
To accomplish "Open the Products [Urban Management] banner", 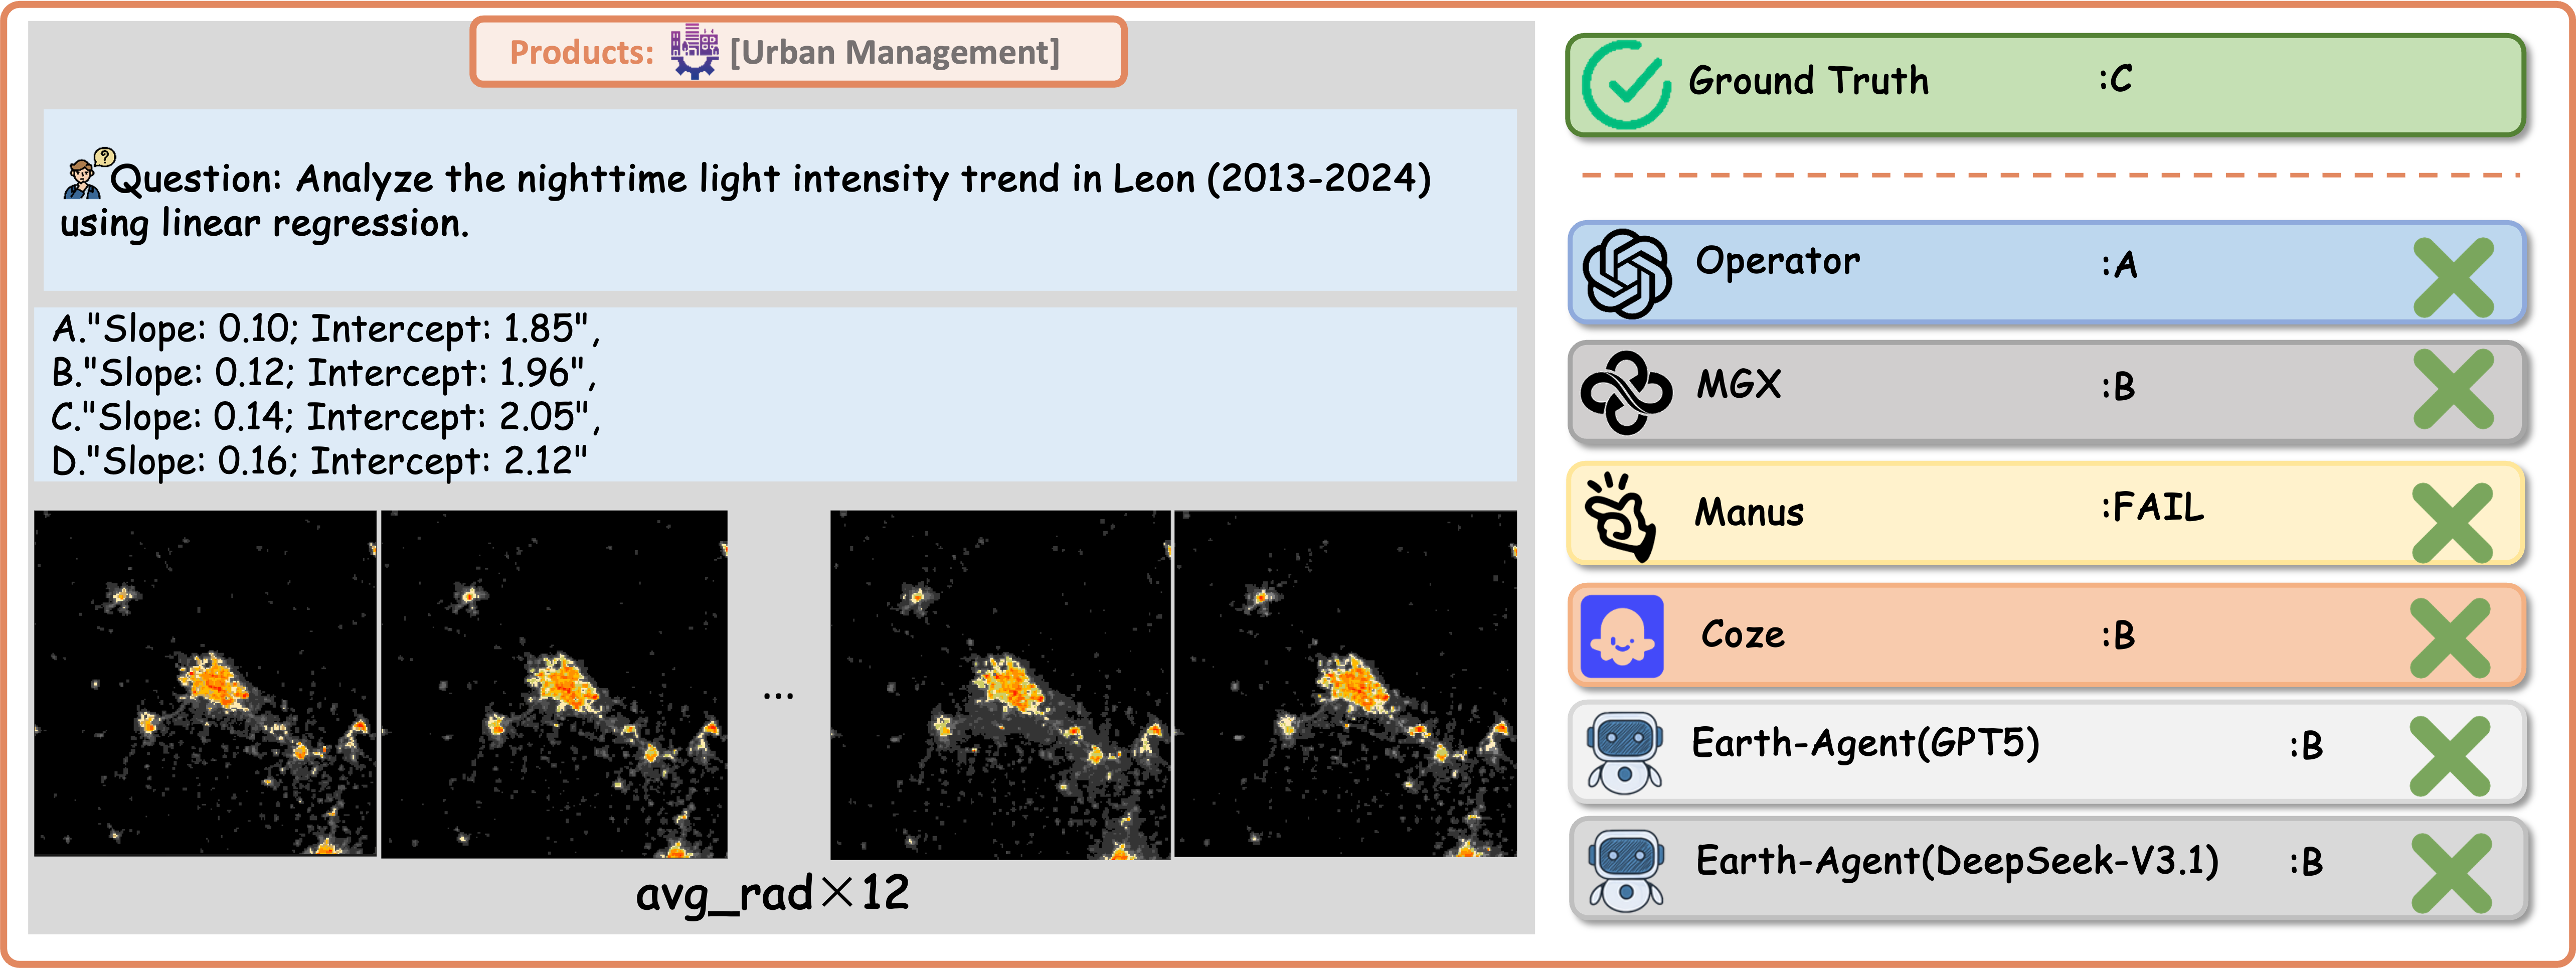I will 798,53.
